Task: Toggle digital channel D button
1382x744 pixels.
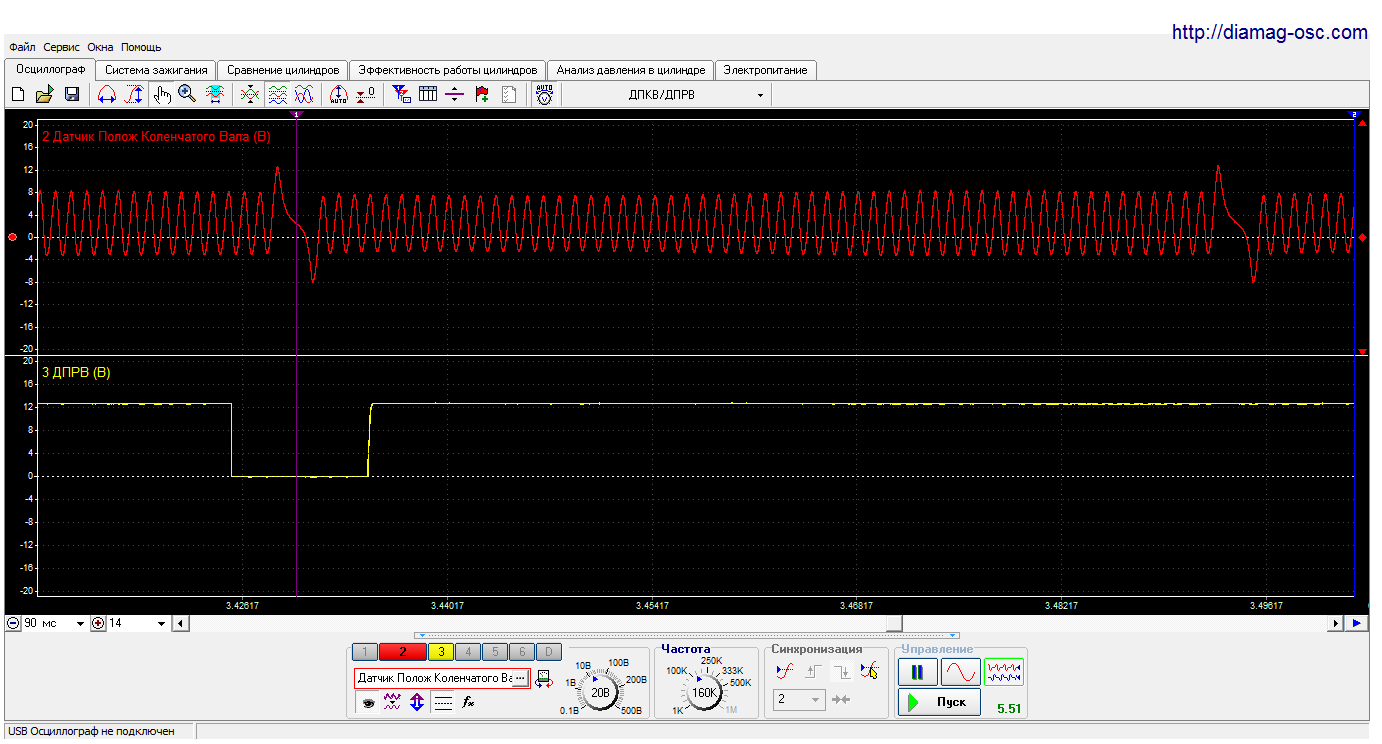Action: 548,652
